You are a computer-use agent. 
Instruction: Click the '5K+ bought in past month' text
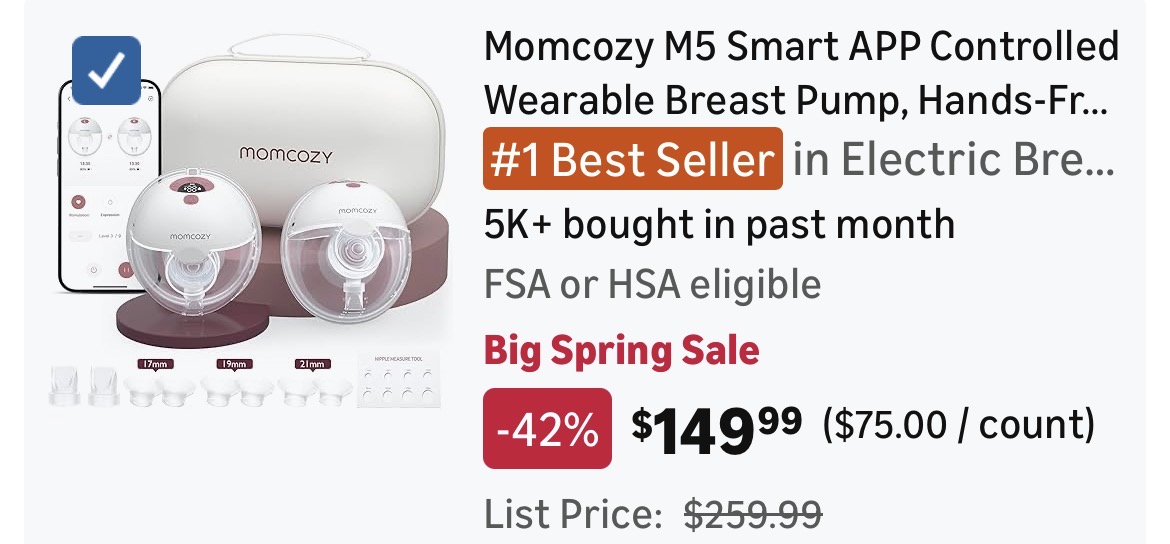point(719,224)
